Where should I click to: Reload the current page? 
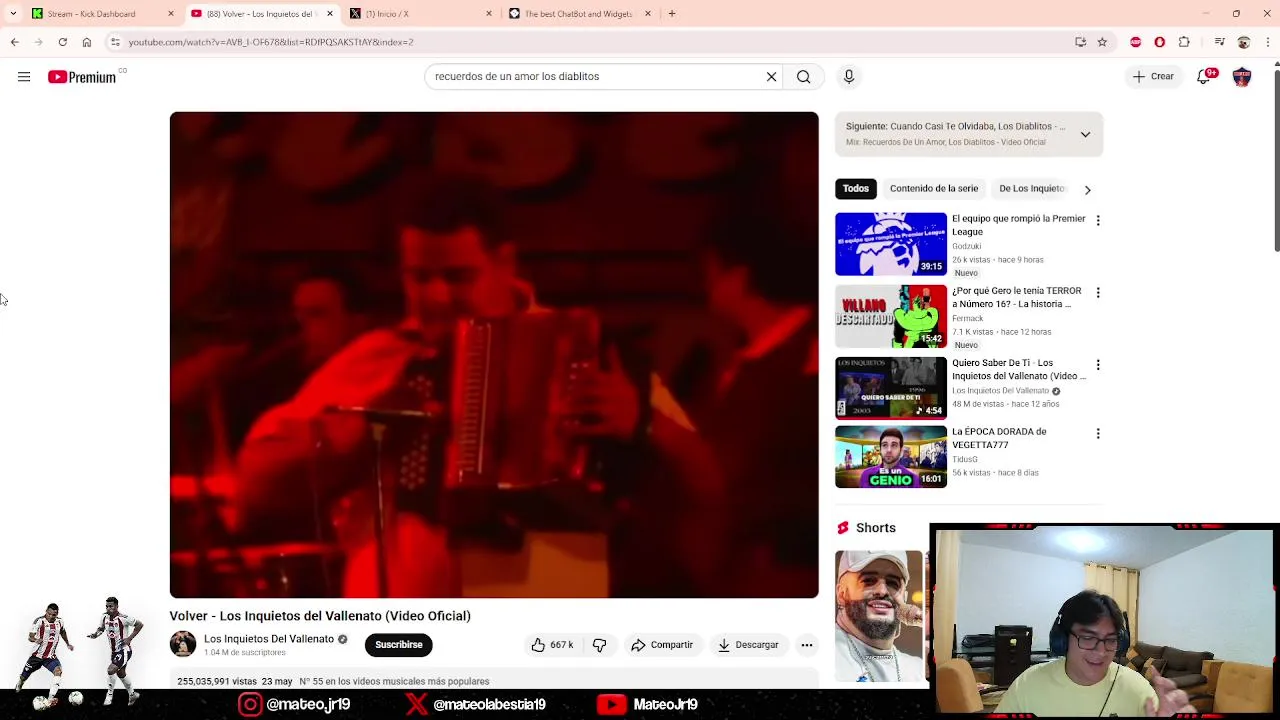click(62, 42)
